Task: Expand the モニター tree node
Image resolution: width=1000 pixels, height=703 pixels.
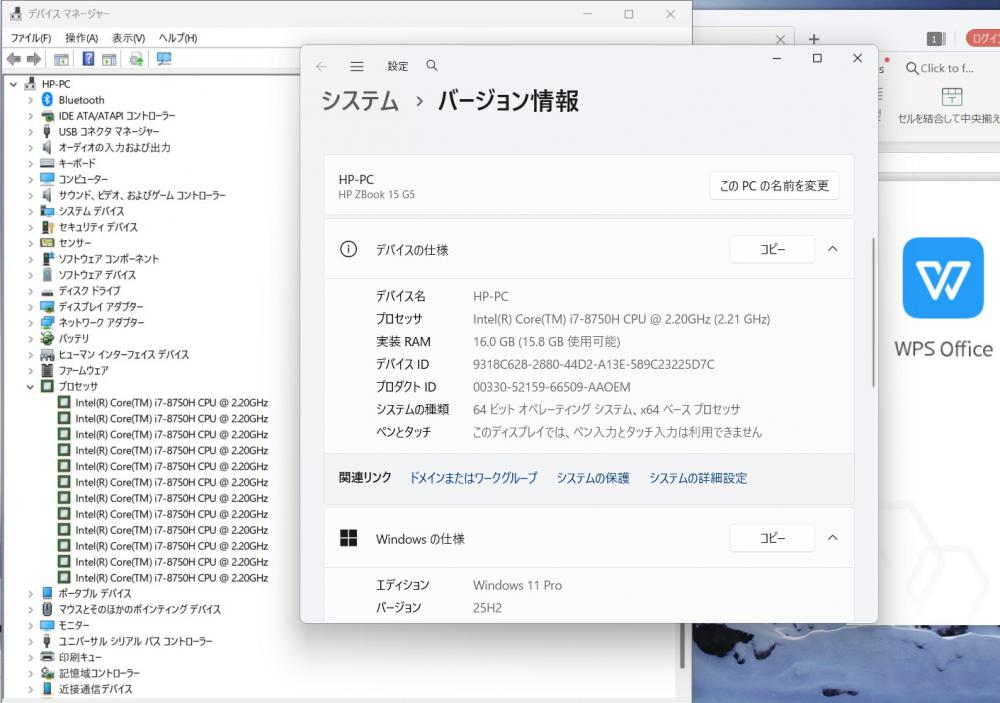Action: 30,625
